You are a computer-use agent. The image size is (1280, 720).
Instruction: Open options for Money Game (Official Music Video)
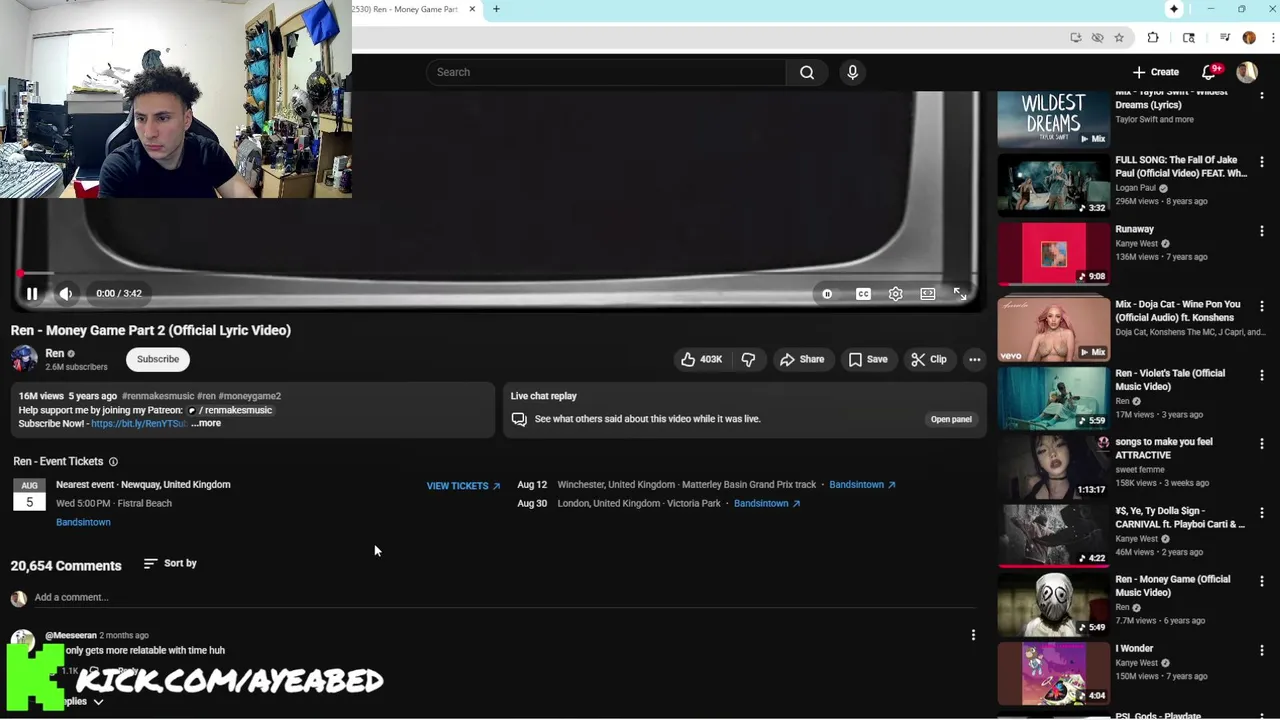[x=1262, y=581]
